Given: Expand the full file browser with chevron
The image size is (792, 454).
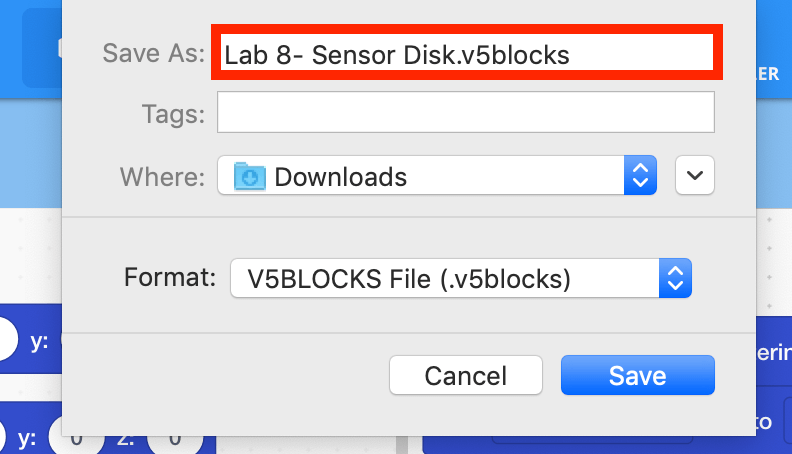Looking at the screenshot, I should tap(695, 175).
